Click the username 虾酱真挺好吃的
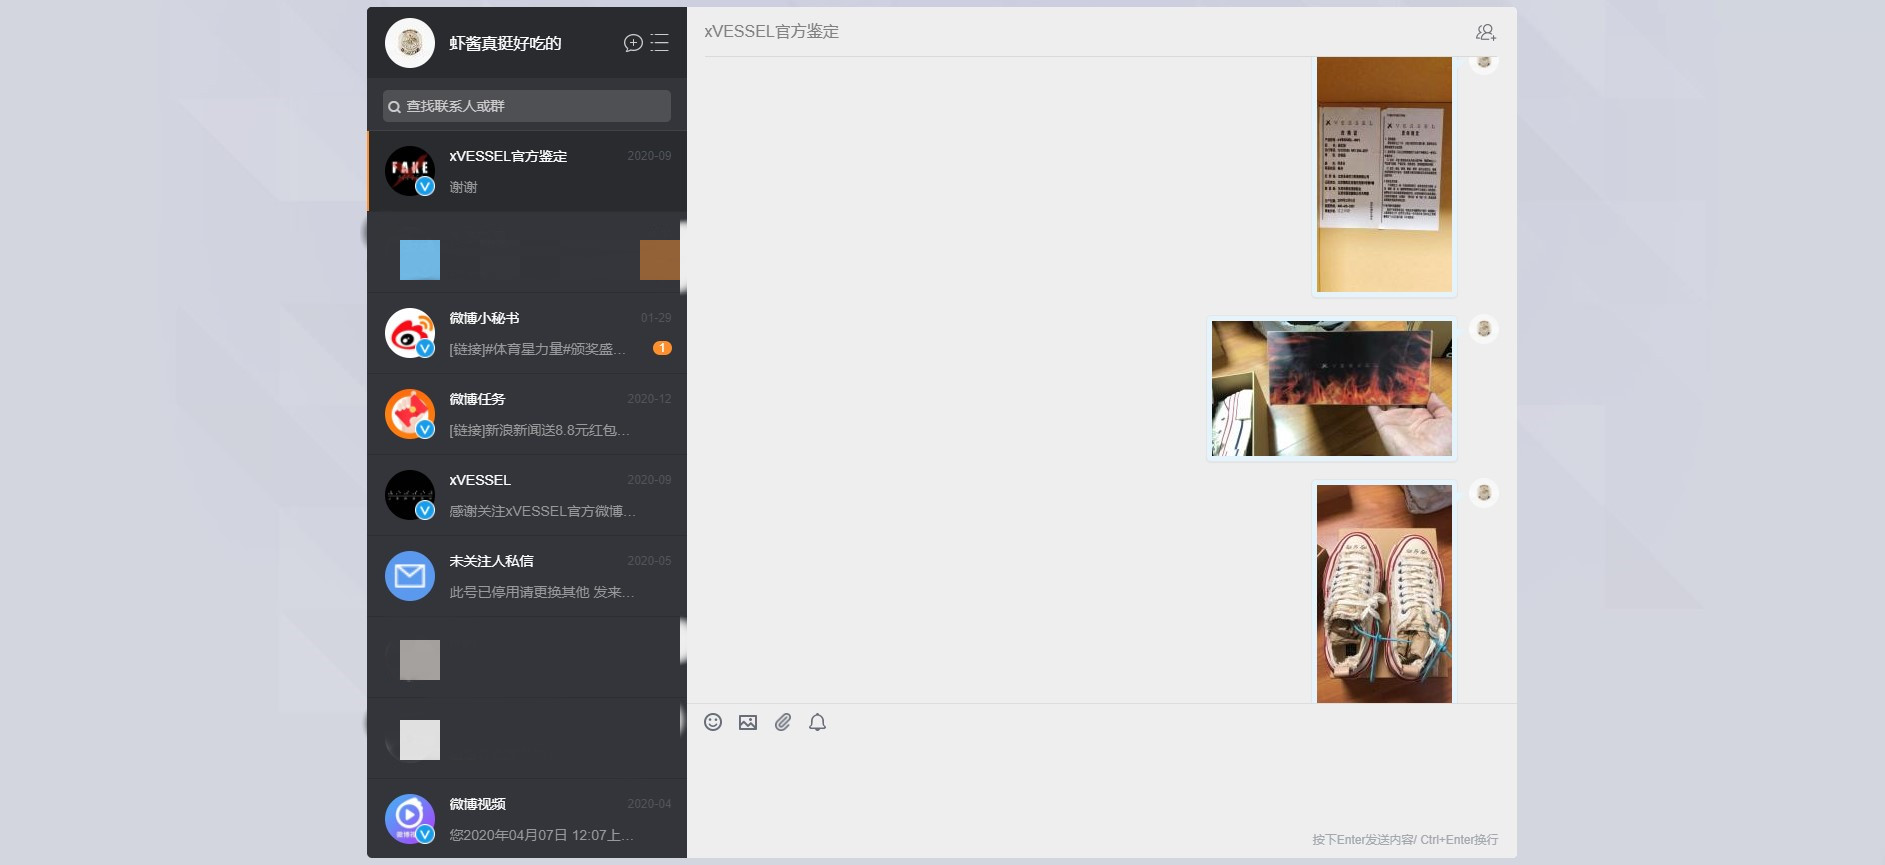The width and height of the screenshot is (1885, 865). (x=505, y=43)
